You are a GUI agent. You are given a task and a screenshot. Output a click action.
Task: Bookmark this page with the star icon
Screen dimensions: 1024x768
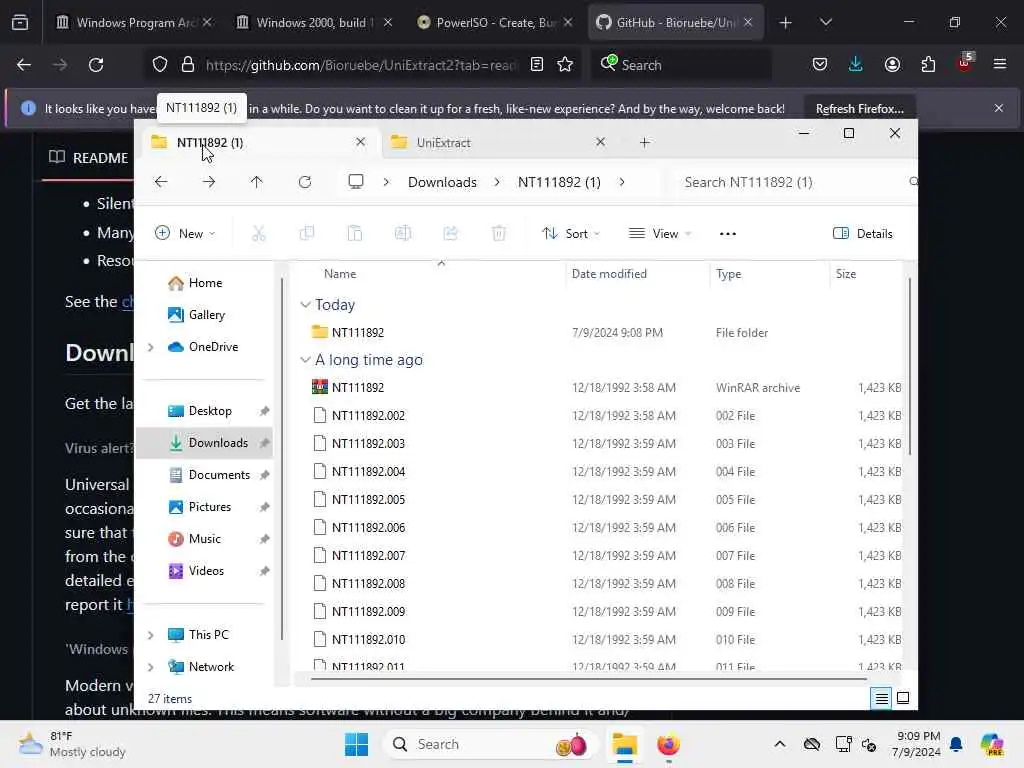(566, 65)
